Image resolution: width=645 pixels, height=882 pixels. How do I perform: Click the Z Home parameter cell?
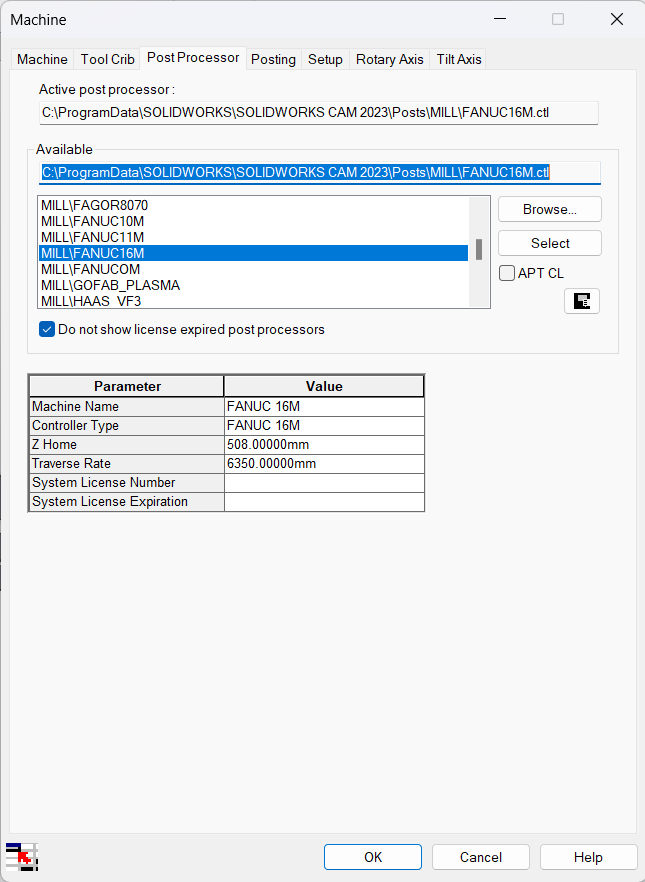click(127, 444)
